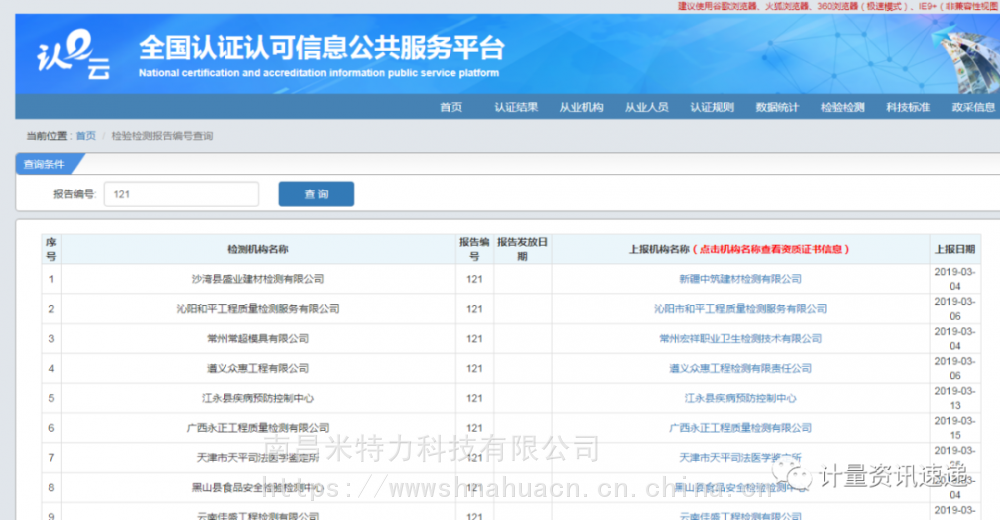Viewport: 1000px width, 520px height.
Task: Go to the 从业机构 navigation item
Action: coord(581,107)
